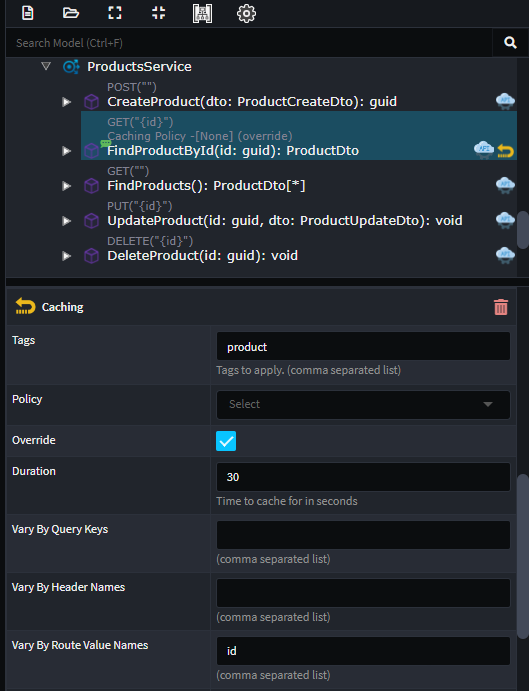Click the Search Model input box

[249, 43]
